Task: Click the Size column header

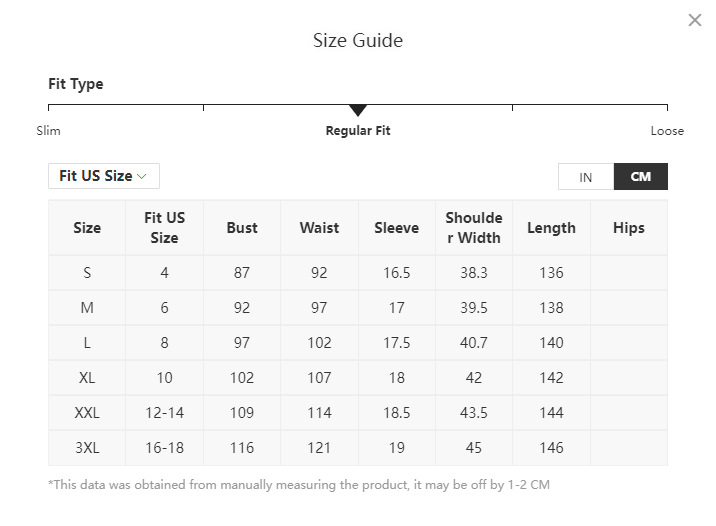Action: (87, 228)
